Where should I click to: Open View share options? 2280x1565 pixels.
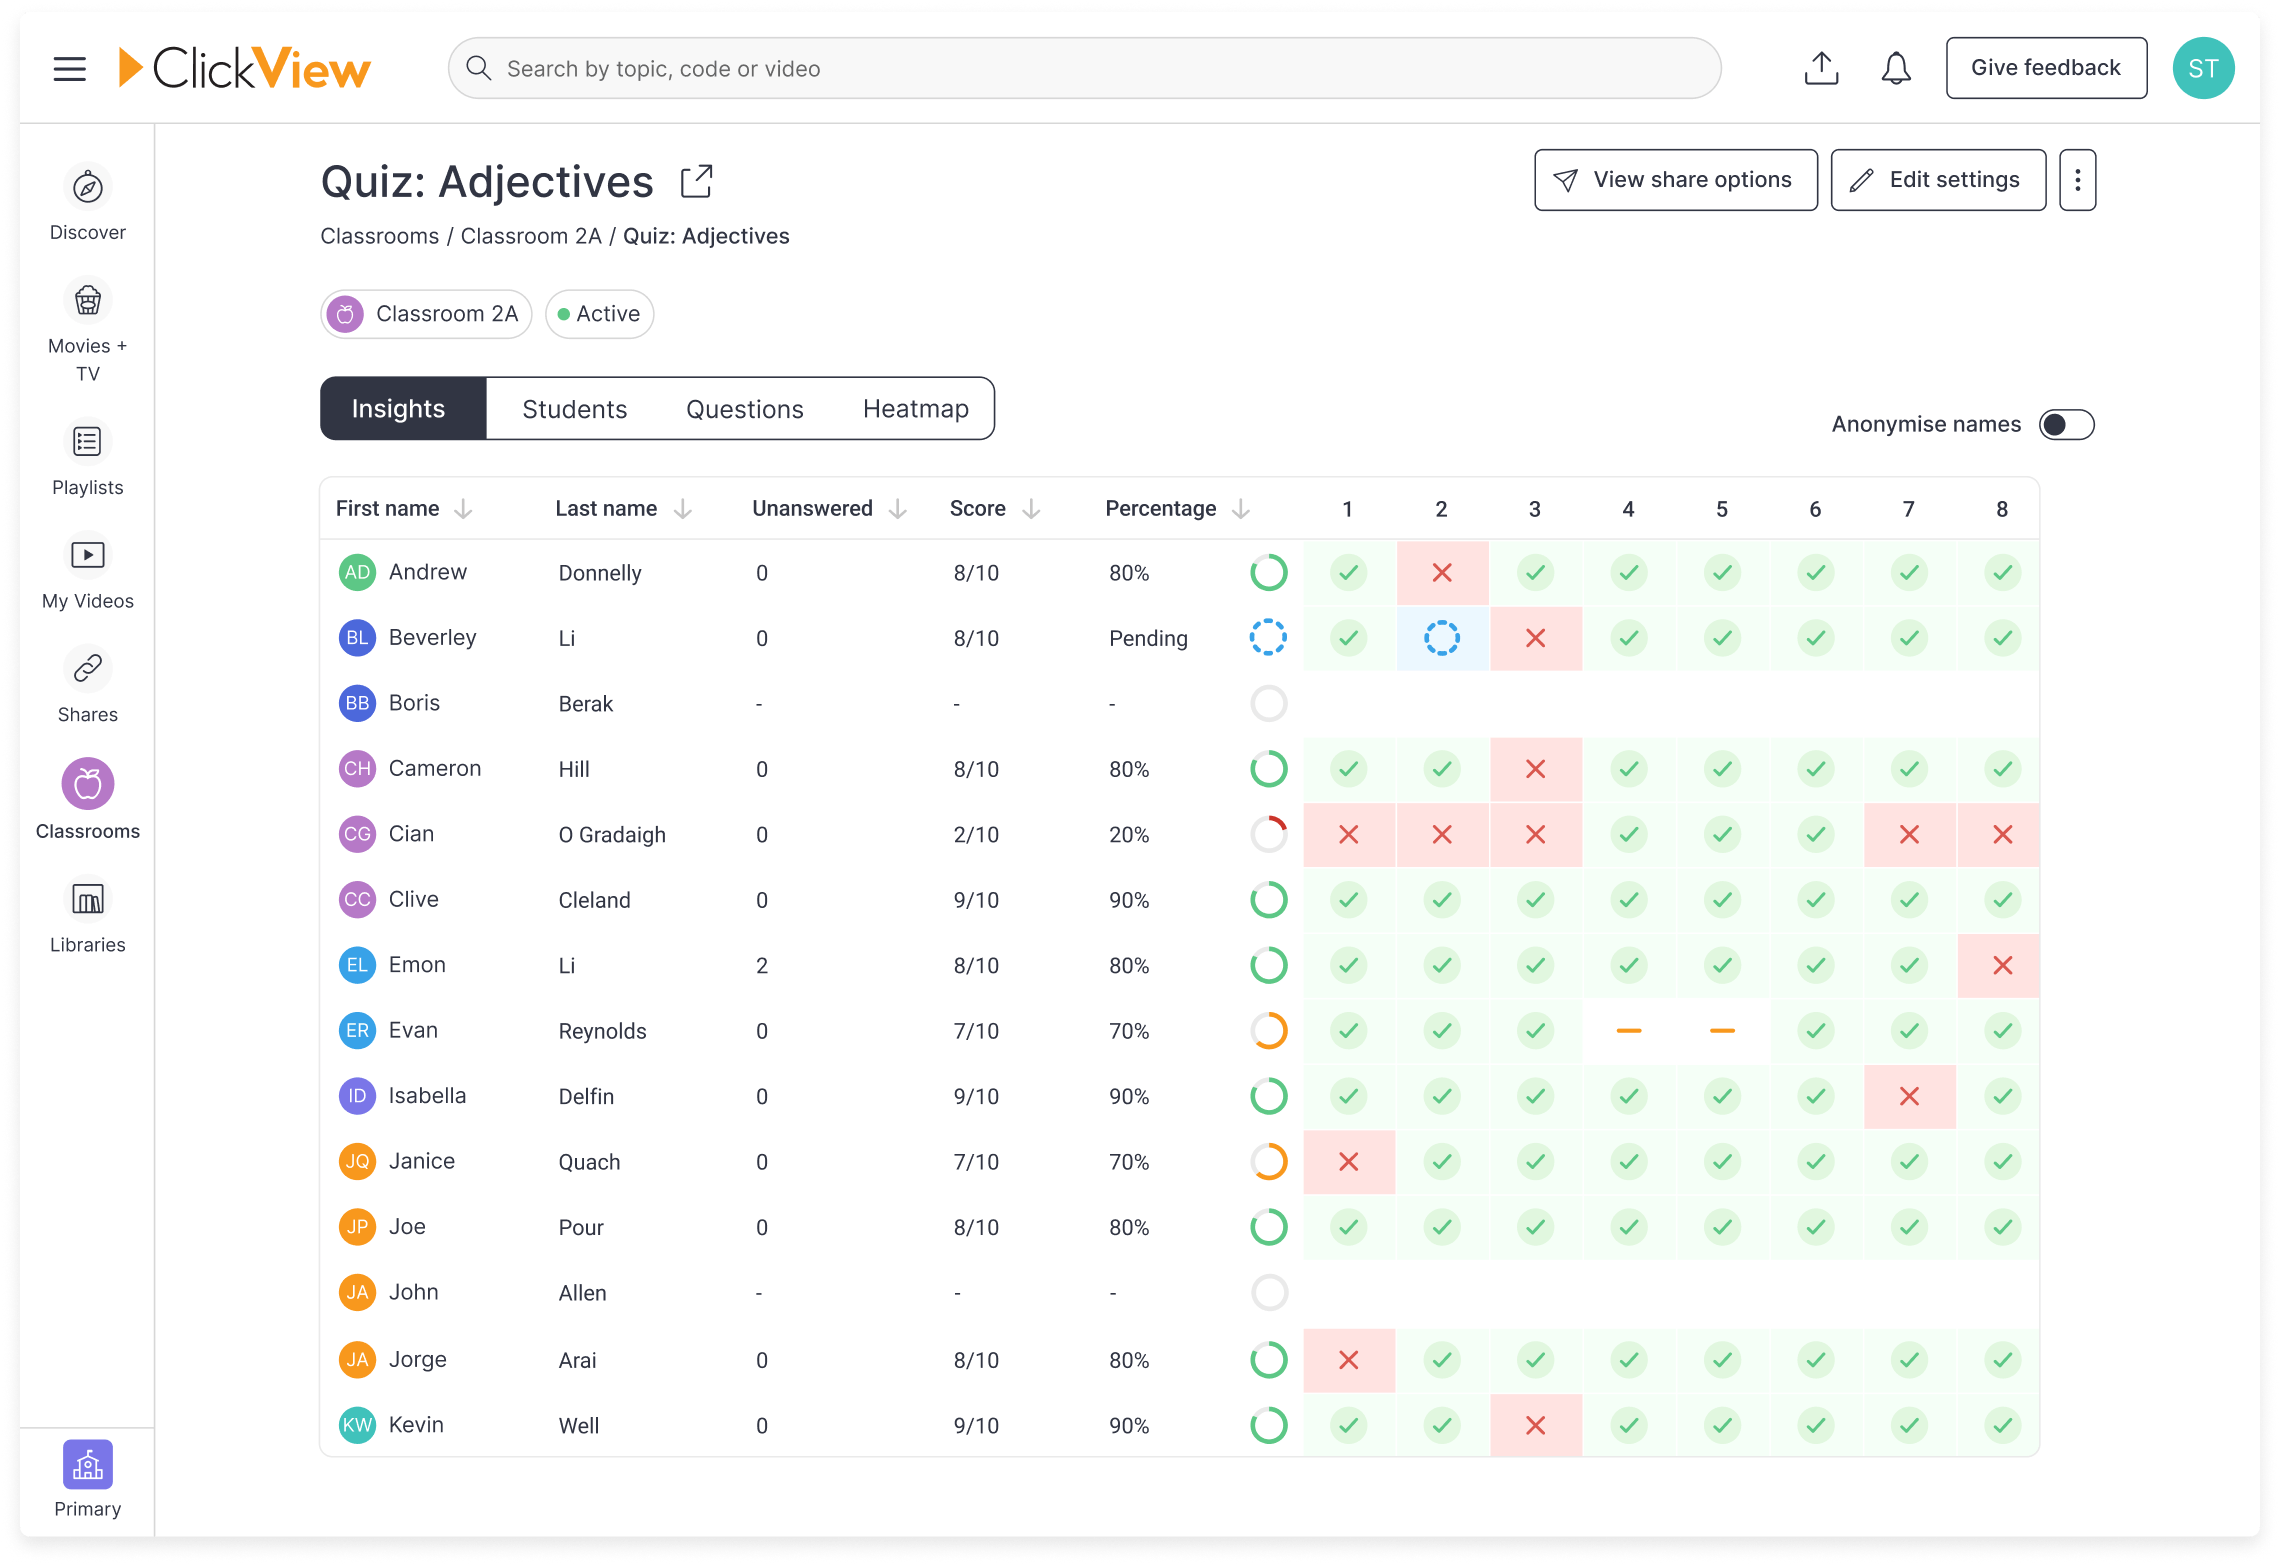(x=1675, y=180)
